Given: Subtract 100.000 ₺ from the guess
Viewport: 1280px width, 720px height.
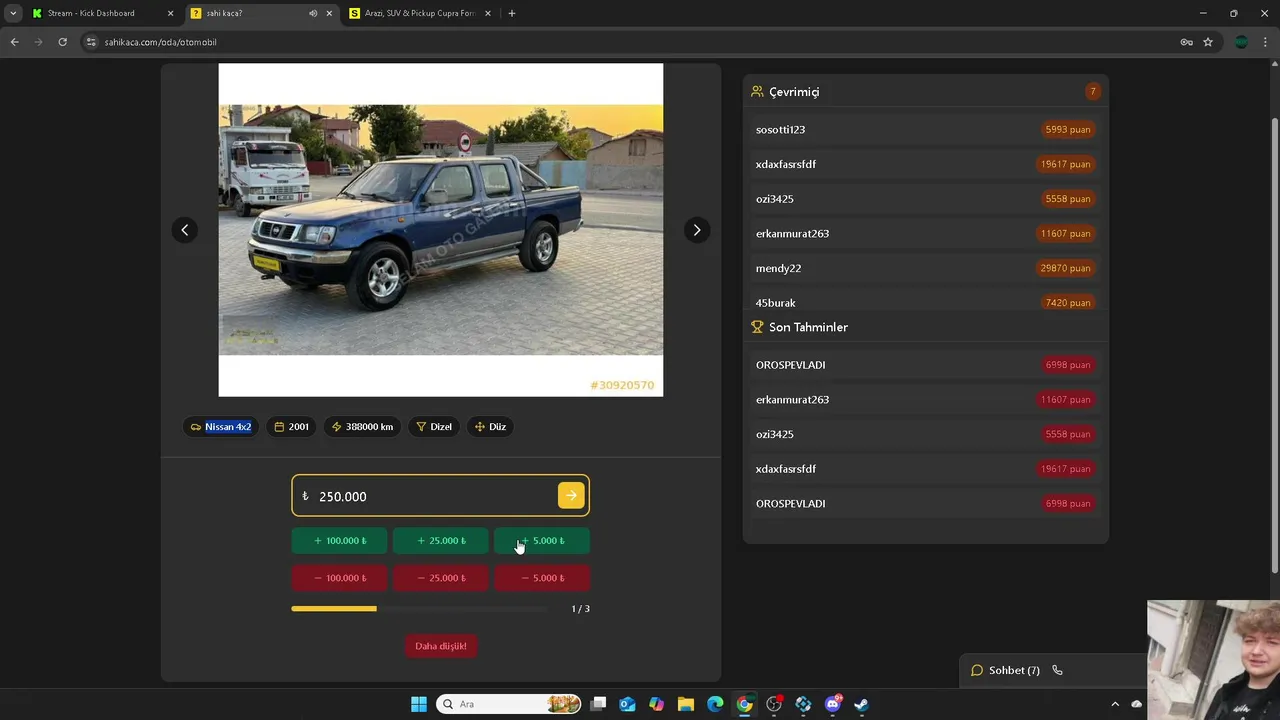Looking at the screenshot, I should [x=339, y=578].
